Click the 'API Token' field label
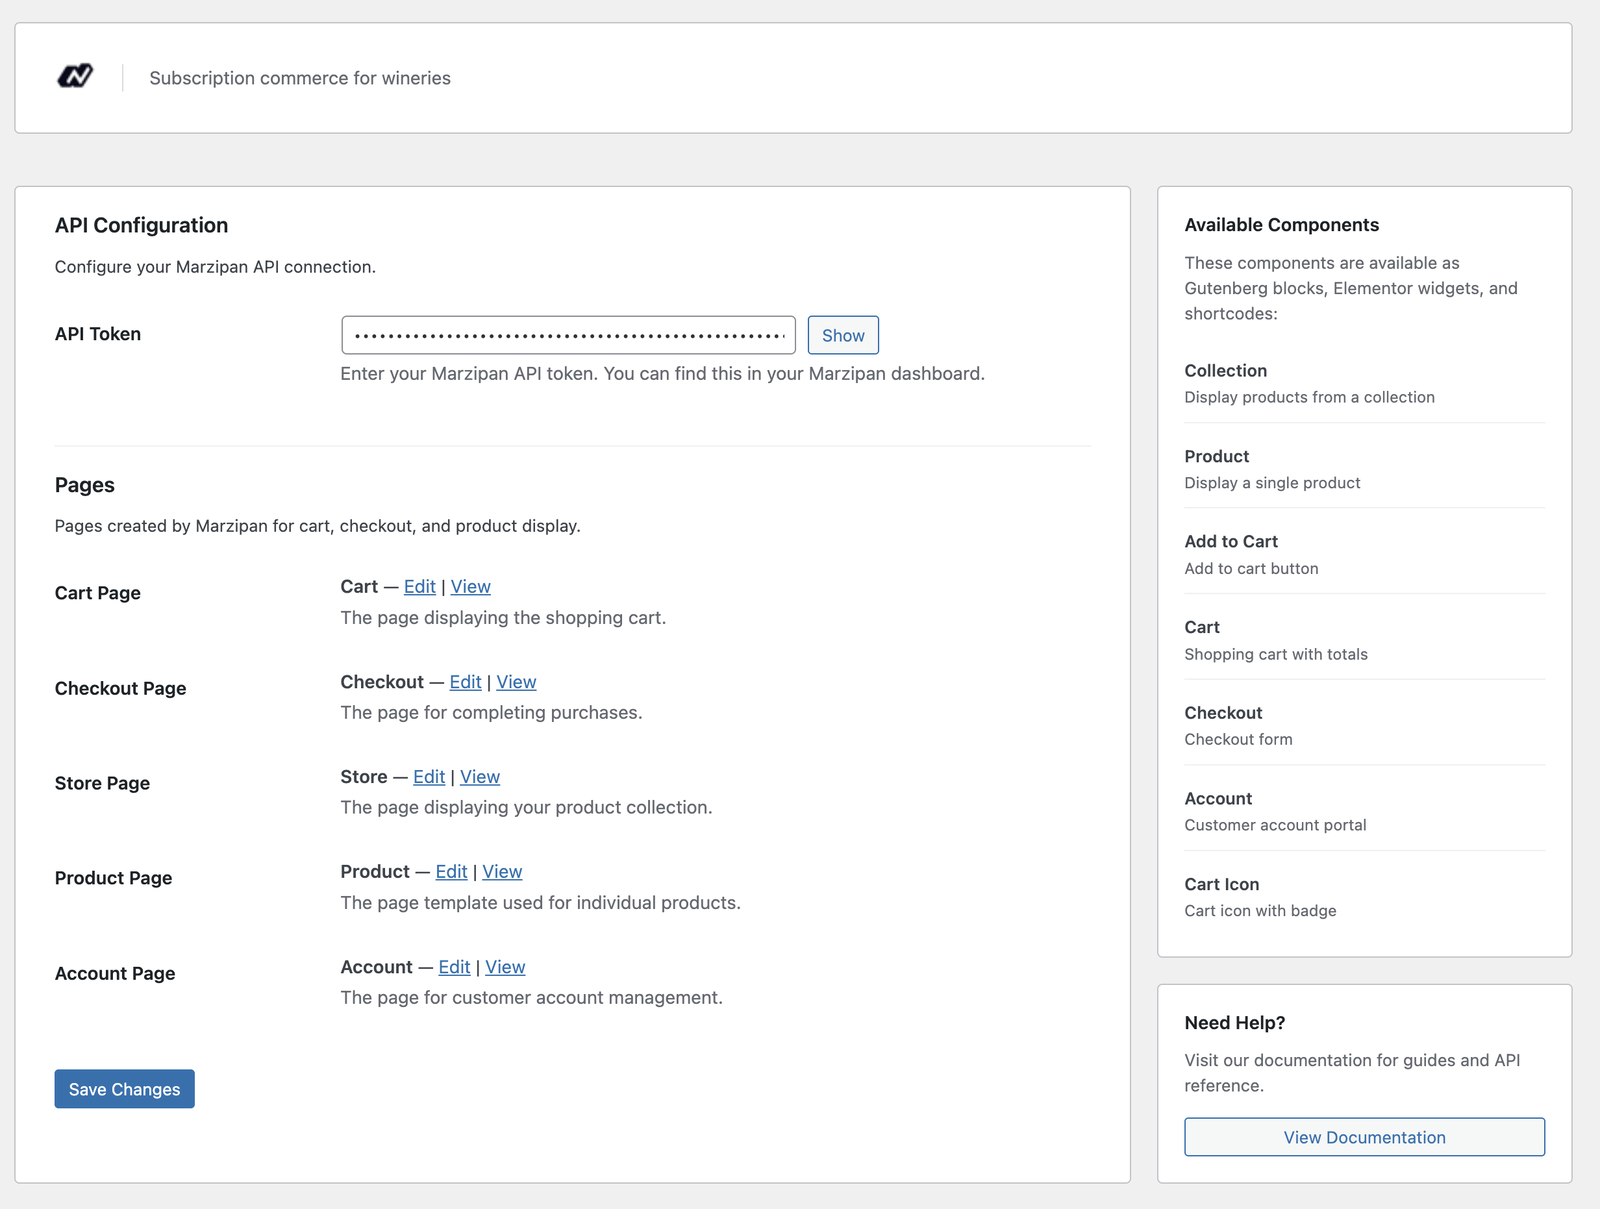The height and width of the screenshot is (1209, 1600). pyautogui.click(x=98, y=334)
